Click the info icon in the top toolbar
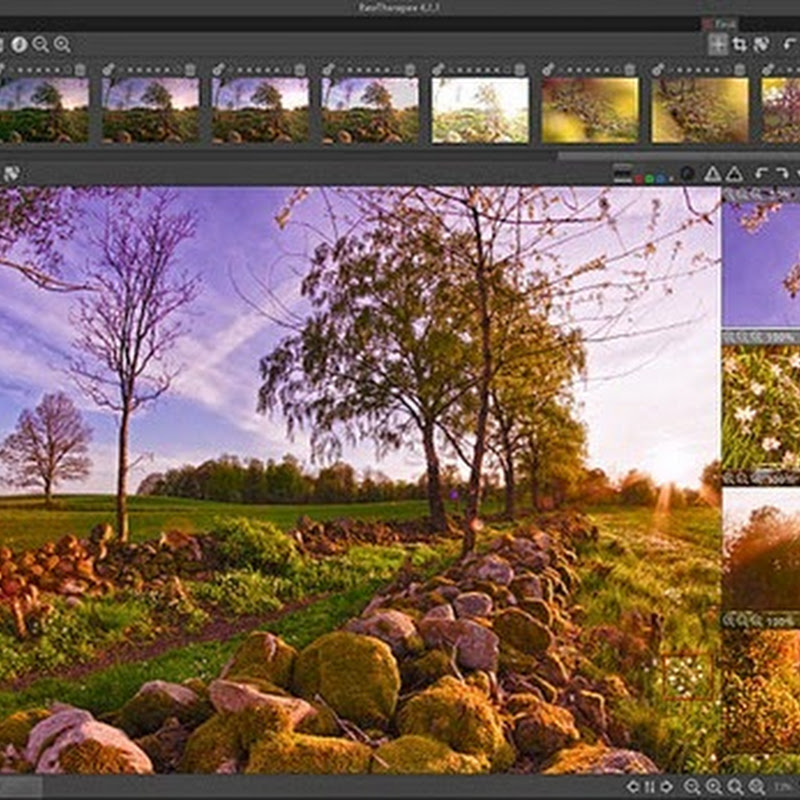Image resolution: width=800 pixels, height=800 pixels. coord(19,44)
